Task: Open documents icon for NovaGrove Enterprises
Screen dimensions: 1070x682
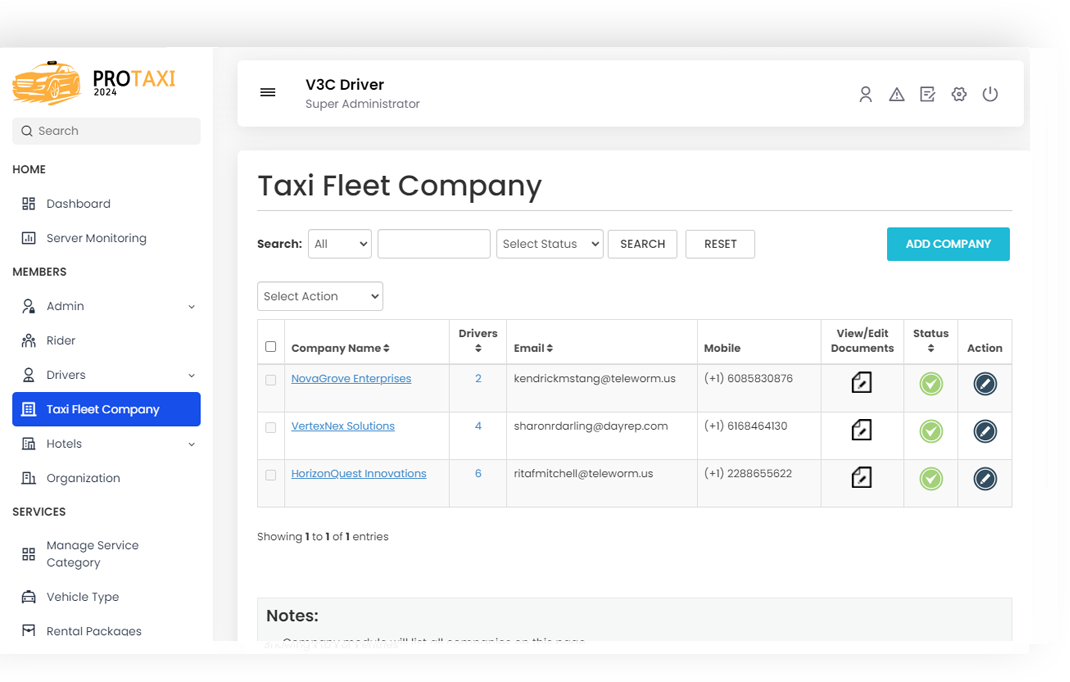Action: 861,382
